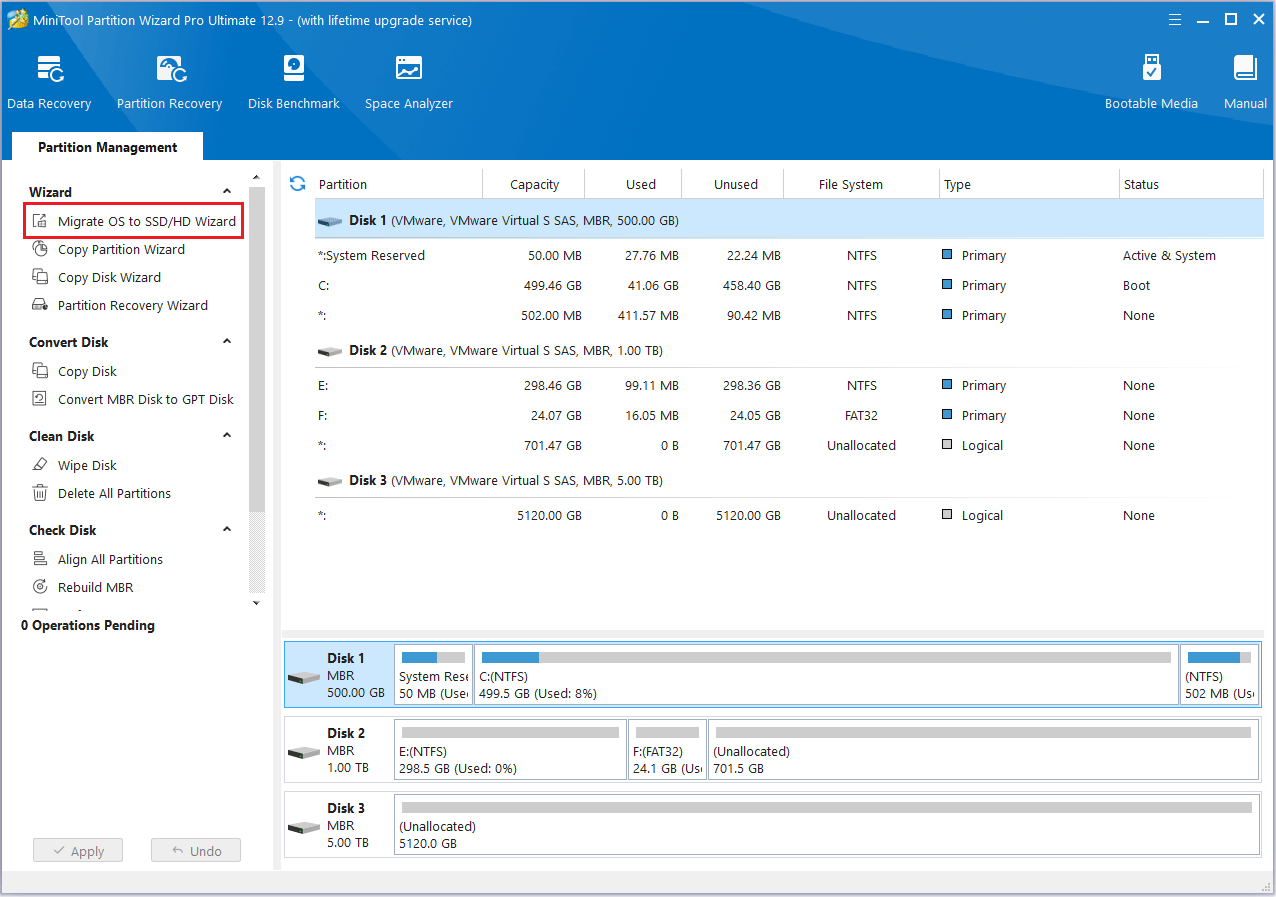Image resolution: width=1276 pixels, height=897 pixels.
Task: Start the Space Analyzer
Action: click(x=408, y=80)
